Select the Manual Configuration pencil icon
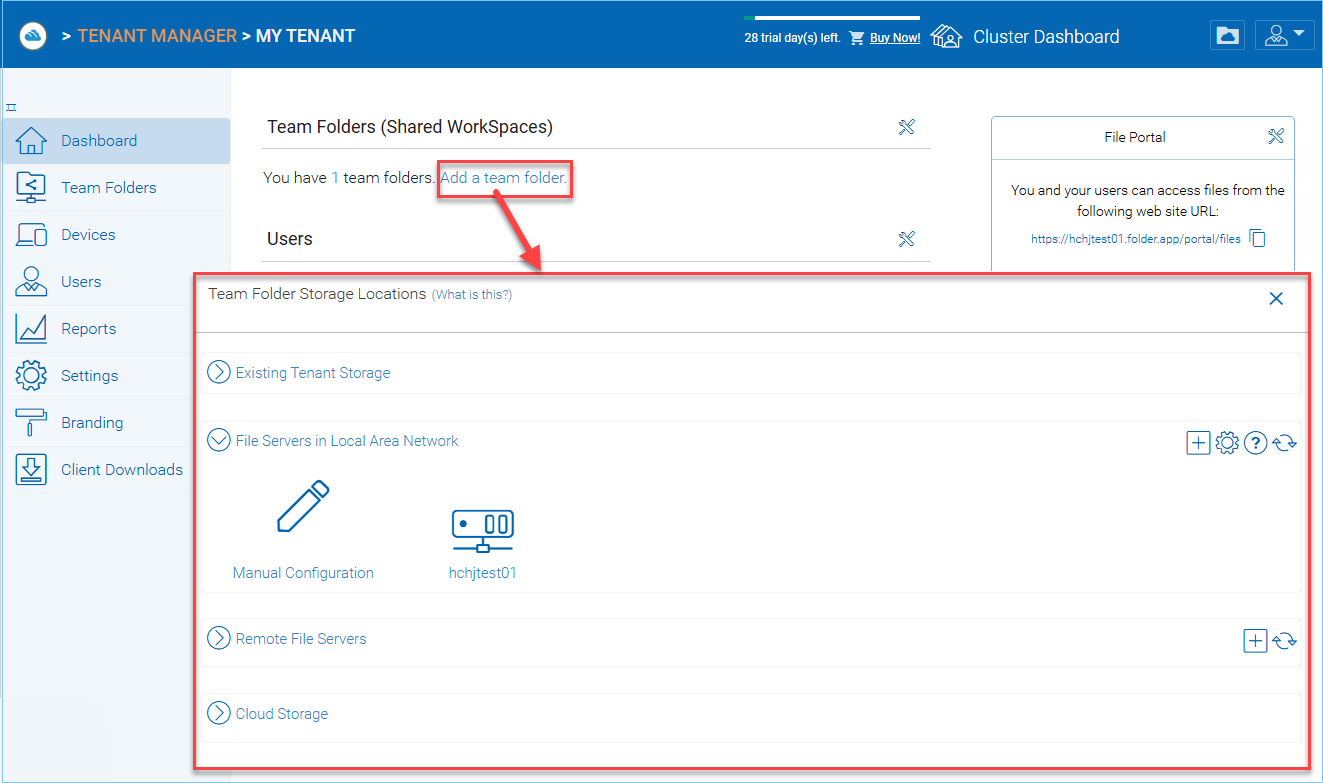 (303, 507)
